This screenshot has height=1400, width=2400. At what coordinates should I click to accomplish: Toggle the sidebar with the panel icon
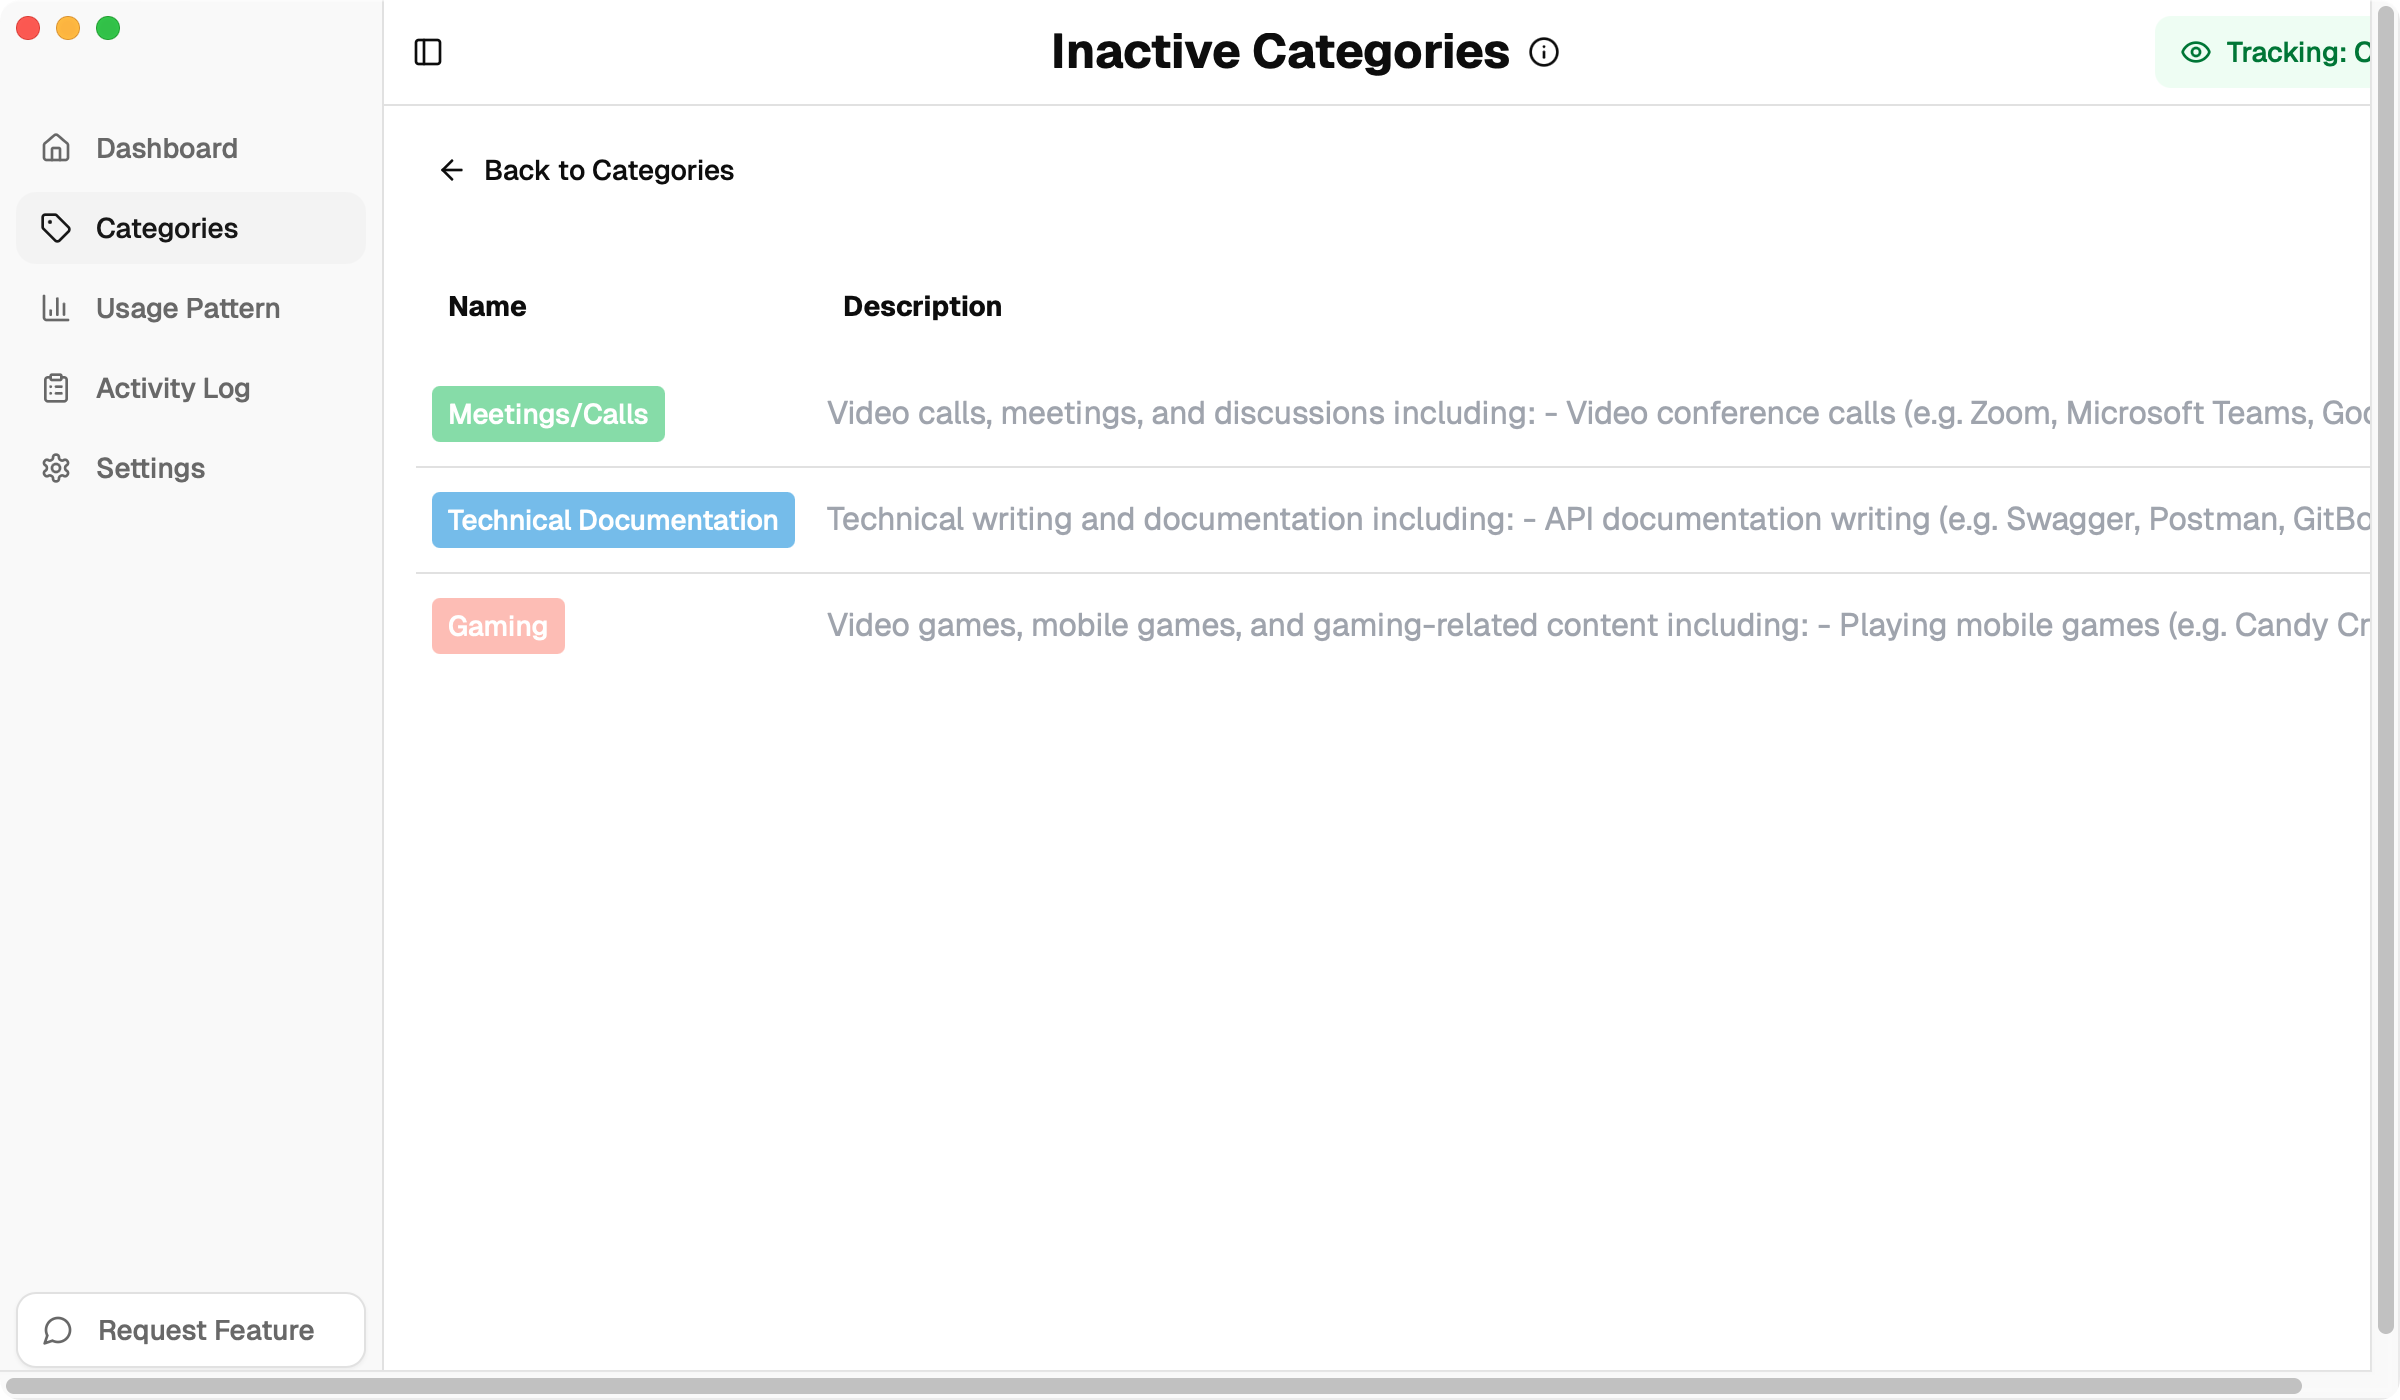pyautogui.click(x=428, y=51)
